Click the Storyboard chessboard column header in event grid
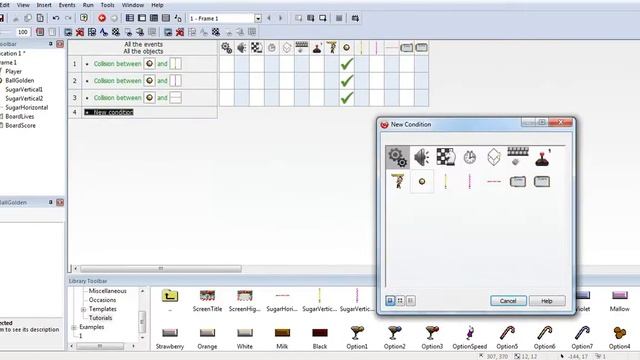640x360 pixels. 257,48
